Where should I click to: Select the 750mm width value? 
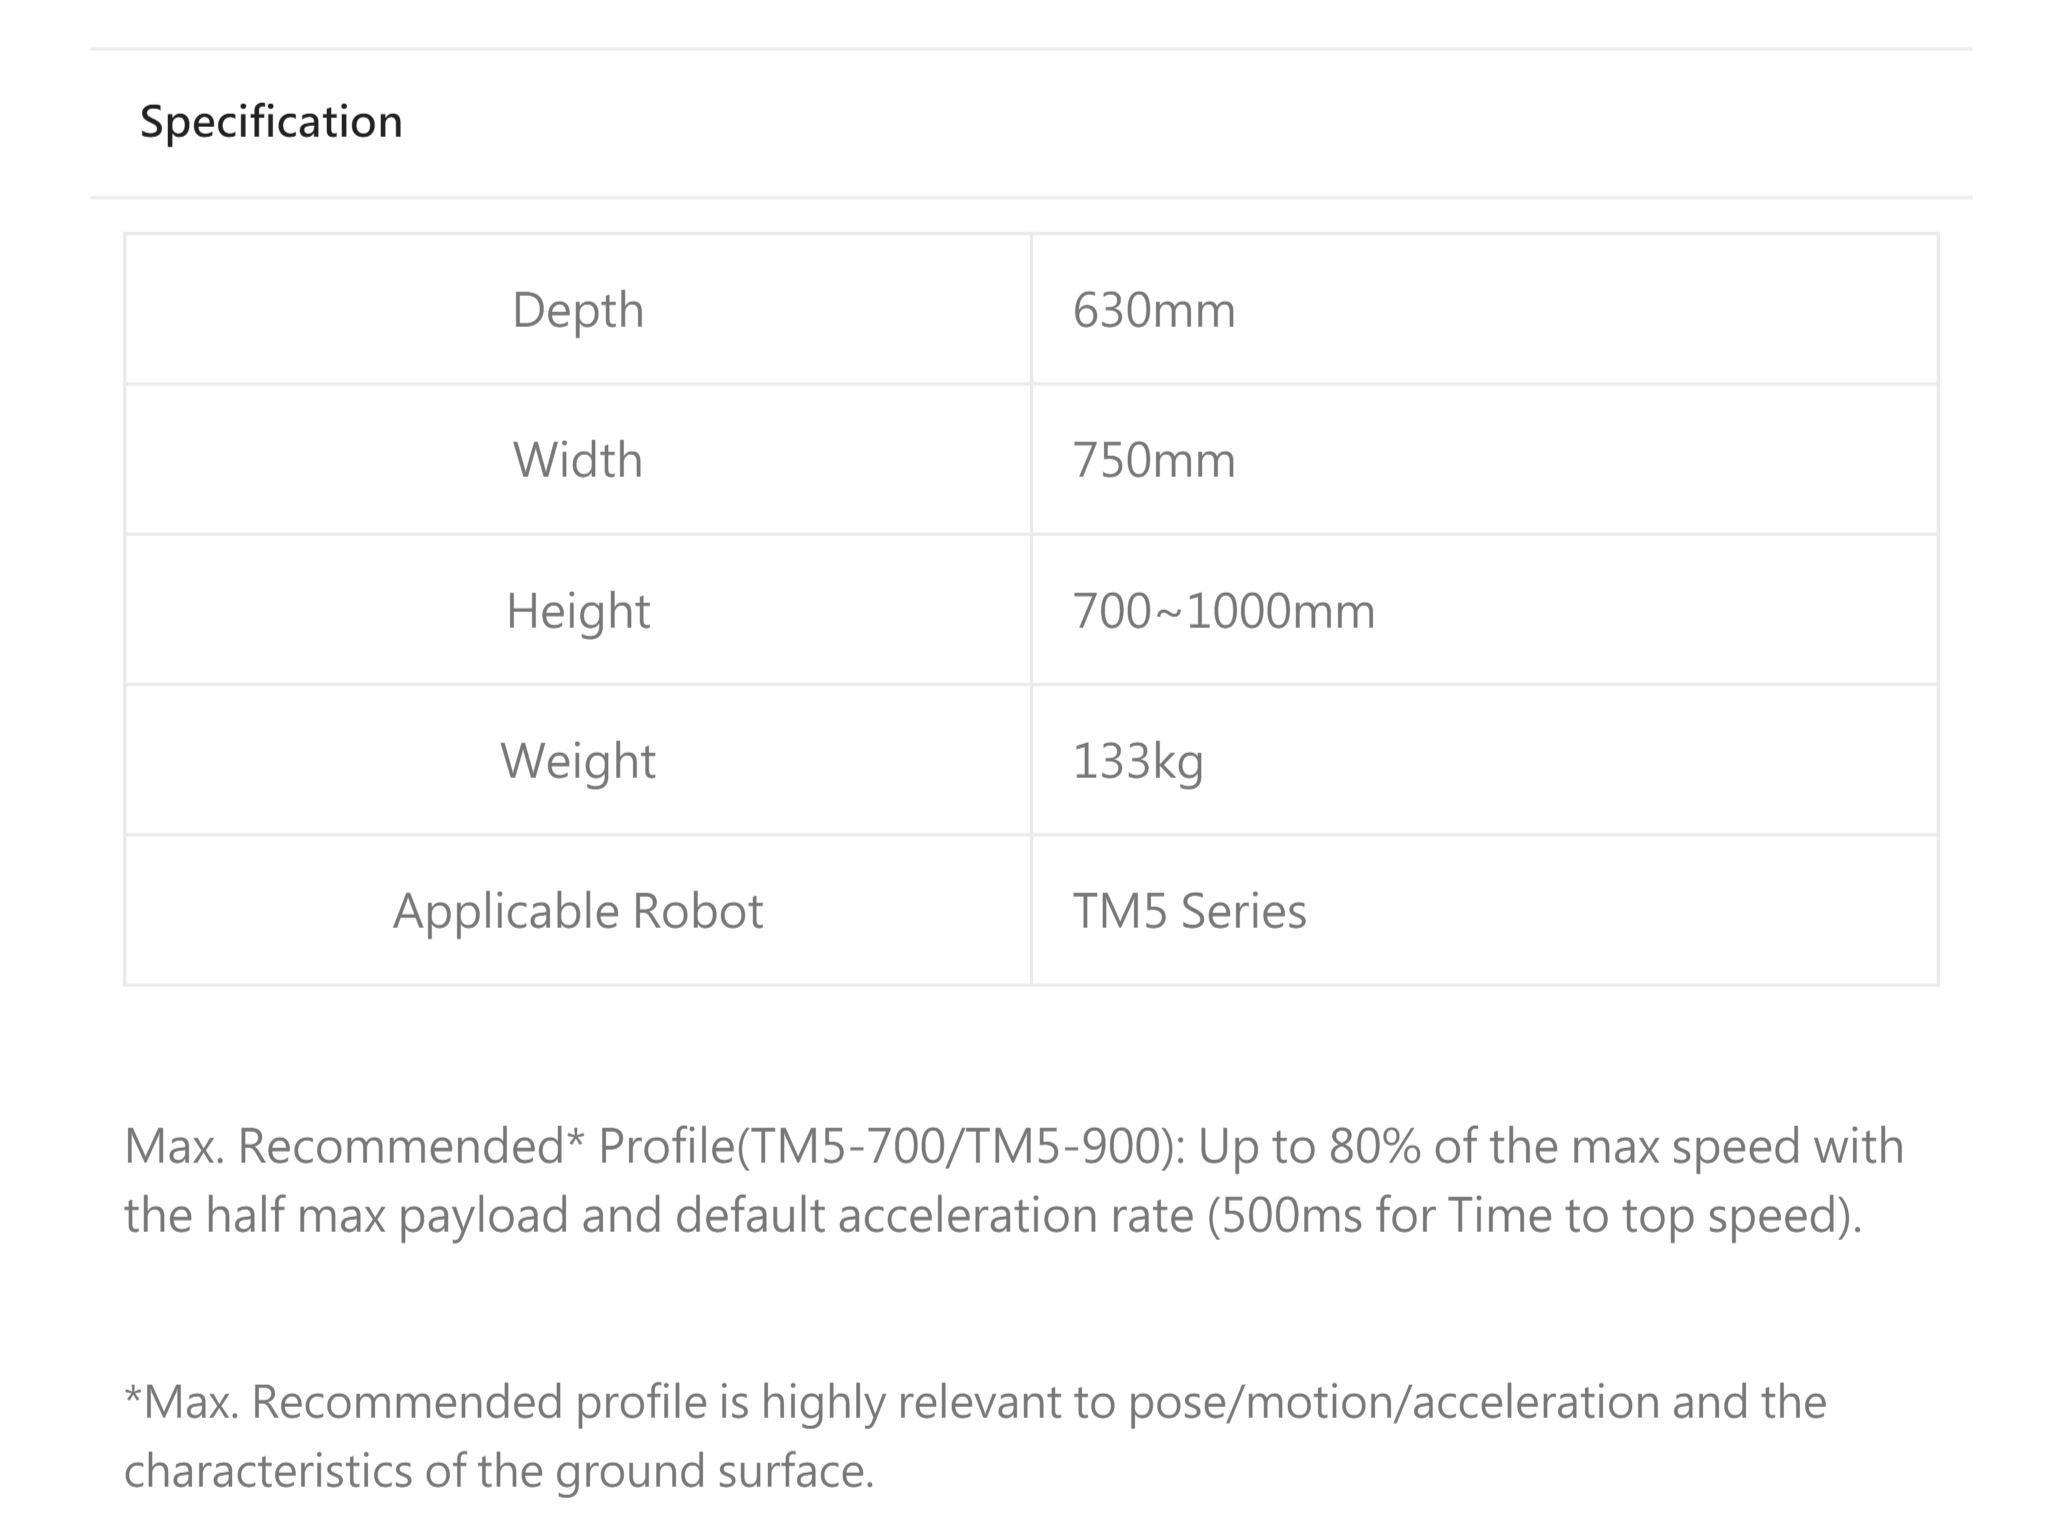(x=1154, y=460)
